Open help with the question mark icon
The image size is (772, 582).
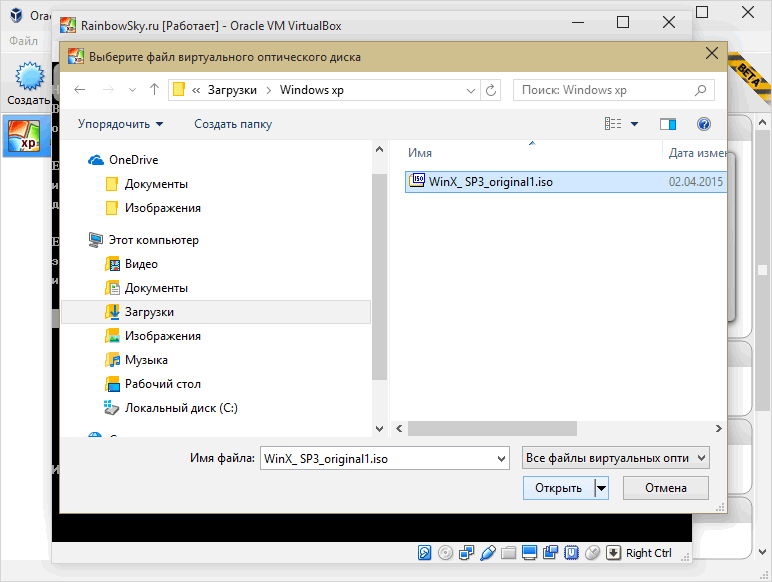pos(704,124)
